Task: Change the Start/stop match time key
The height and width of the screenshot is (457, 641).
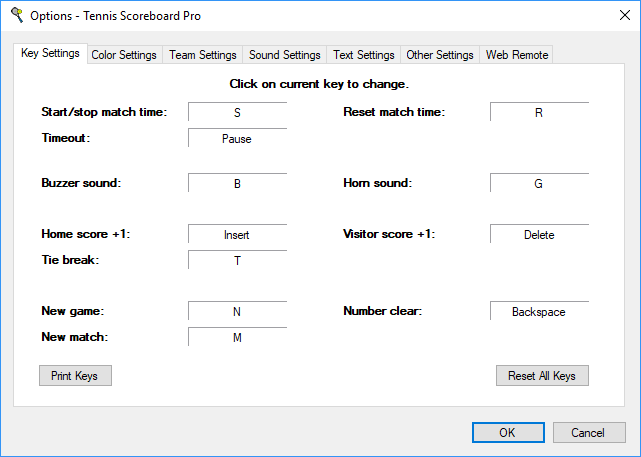Action: click(237, 113)
